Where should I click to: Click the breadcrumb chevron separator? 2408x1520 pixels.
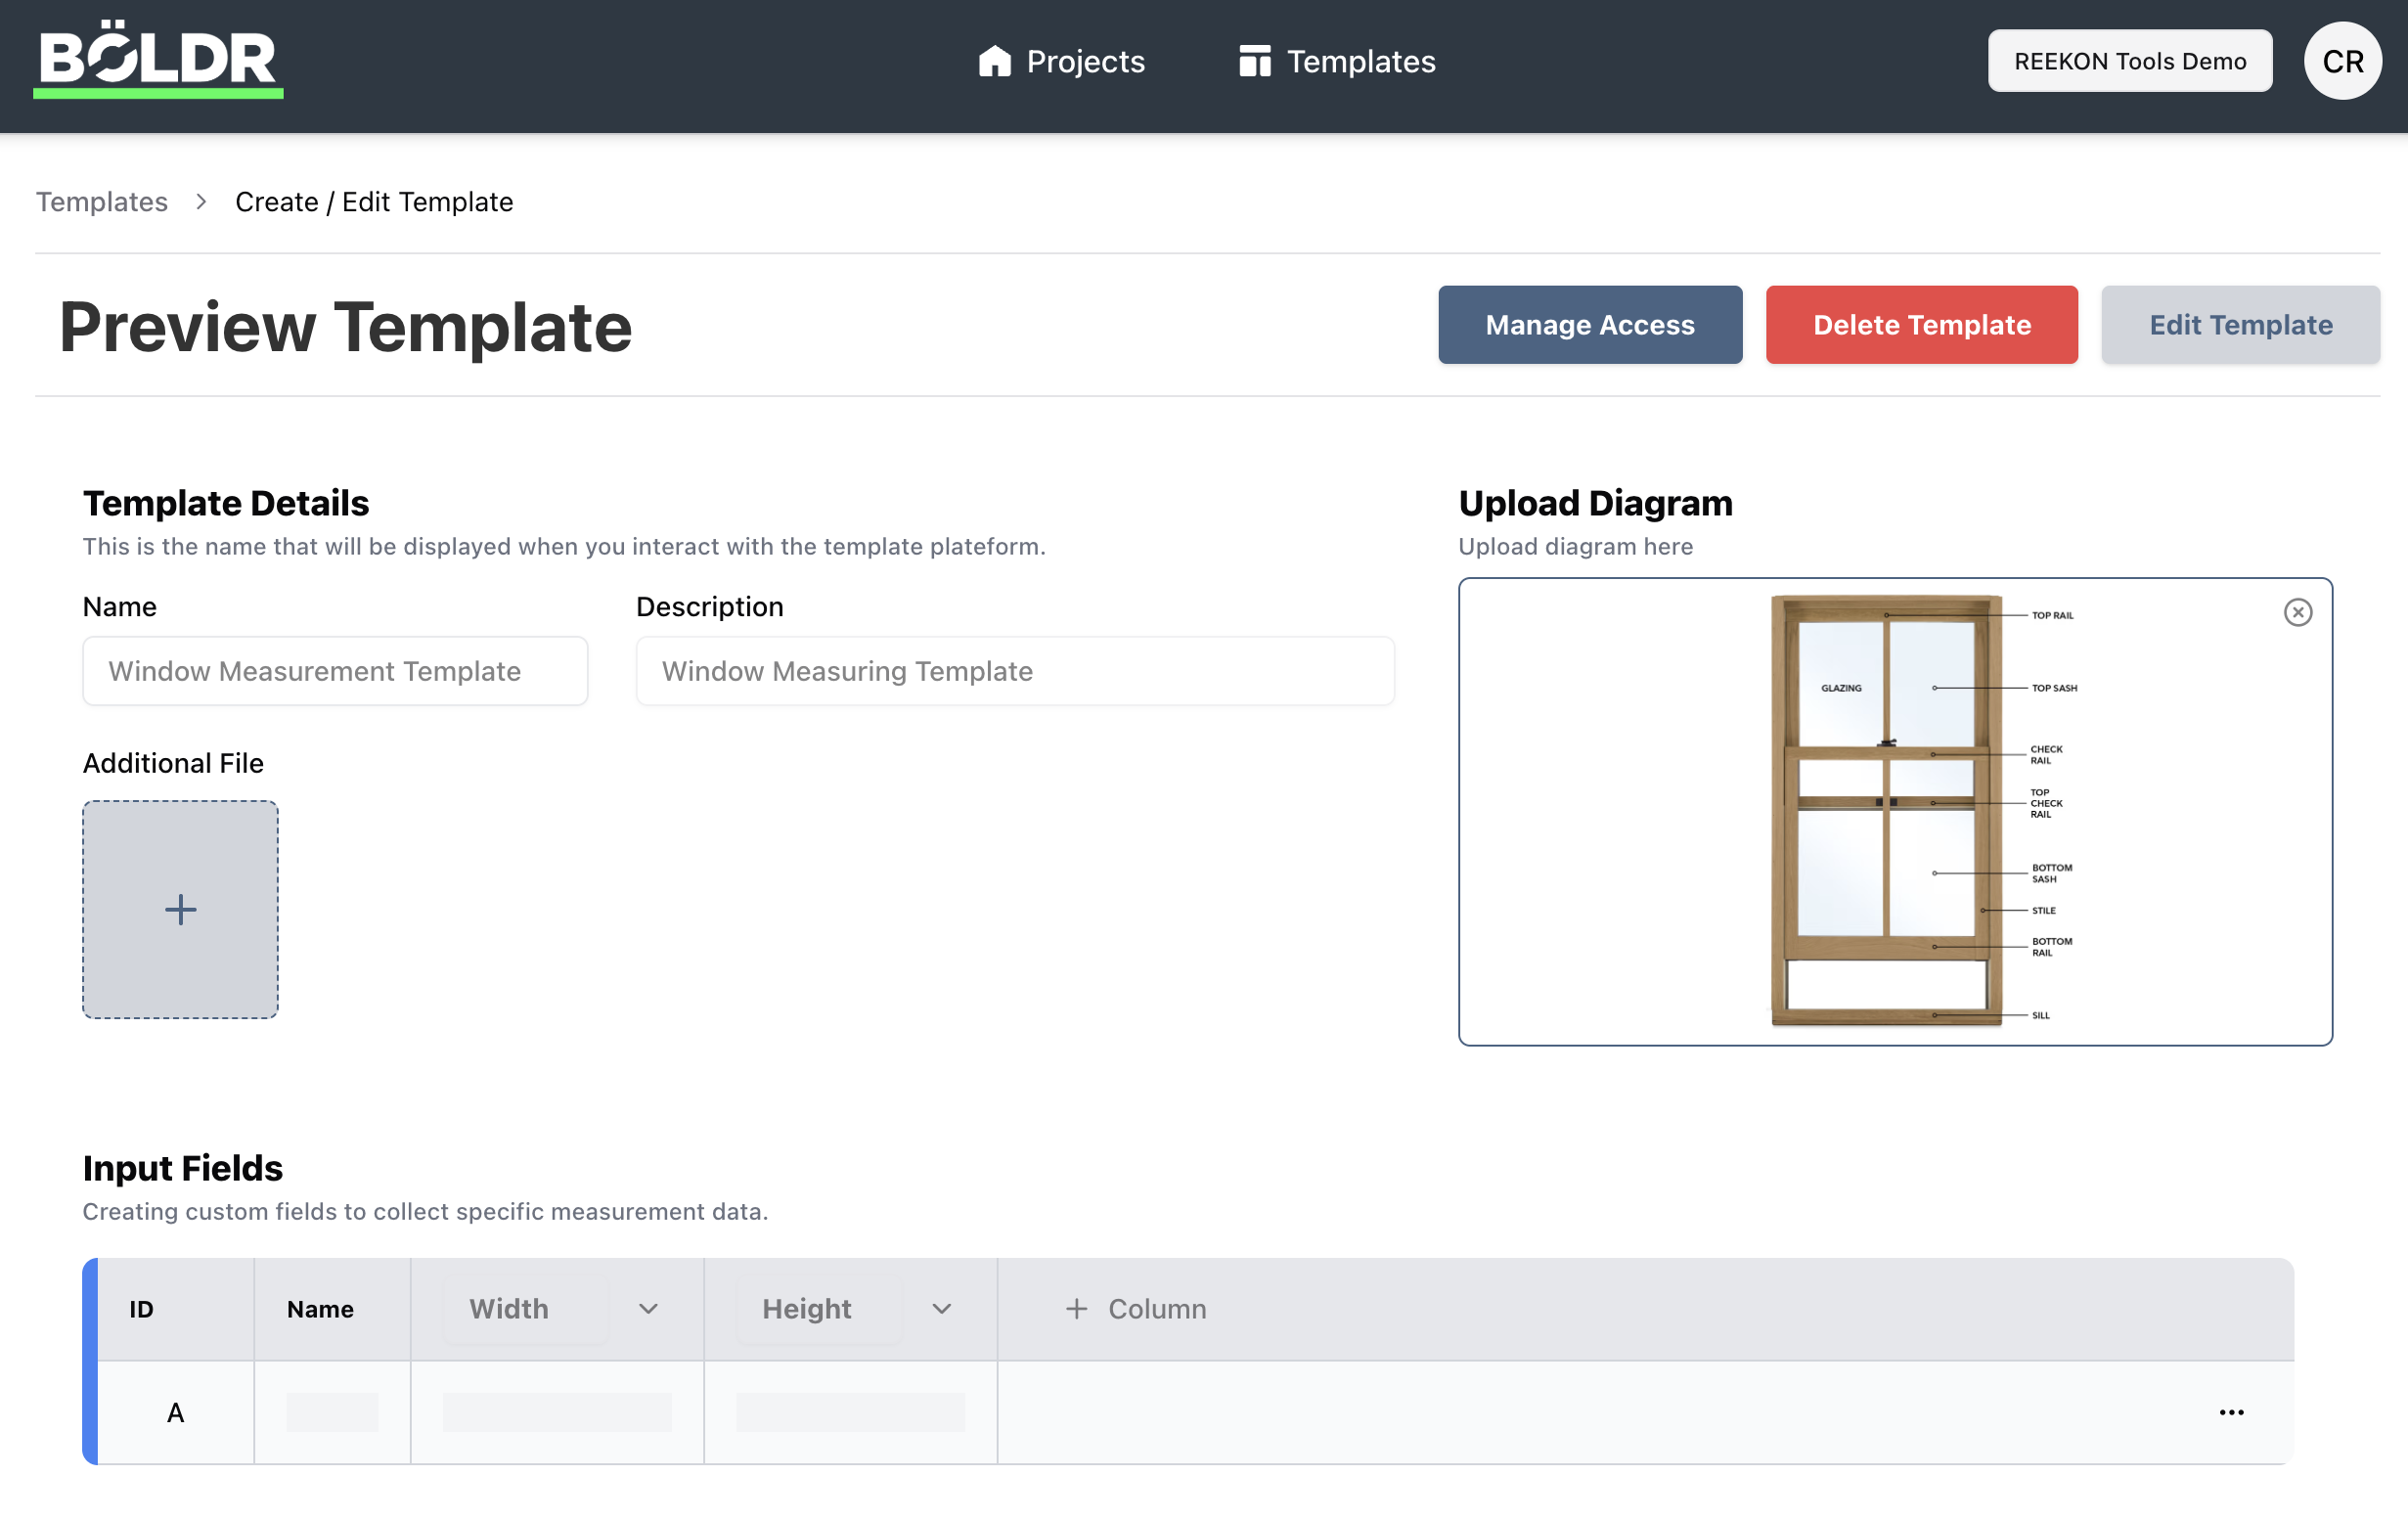click(201, 201)
